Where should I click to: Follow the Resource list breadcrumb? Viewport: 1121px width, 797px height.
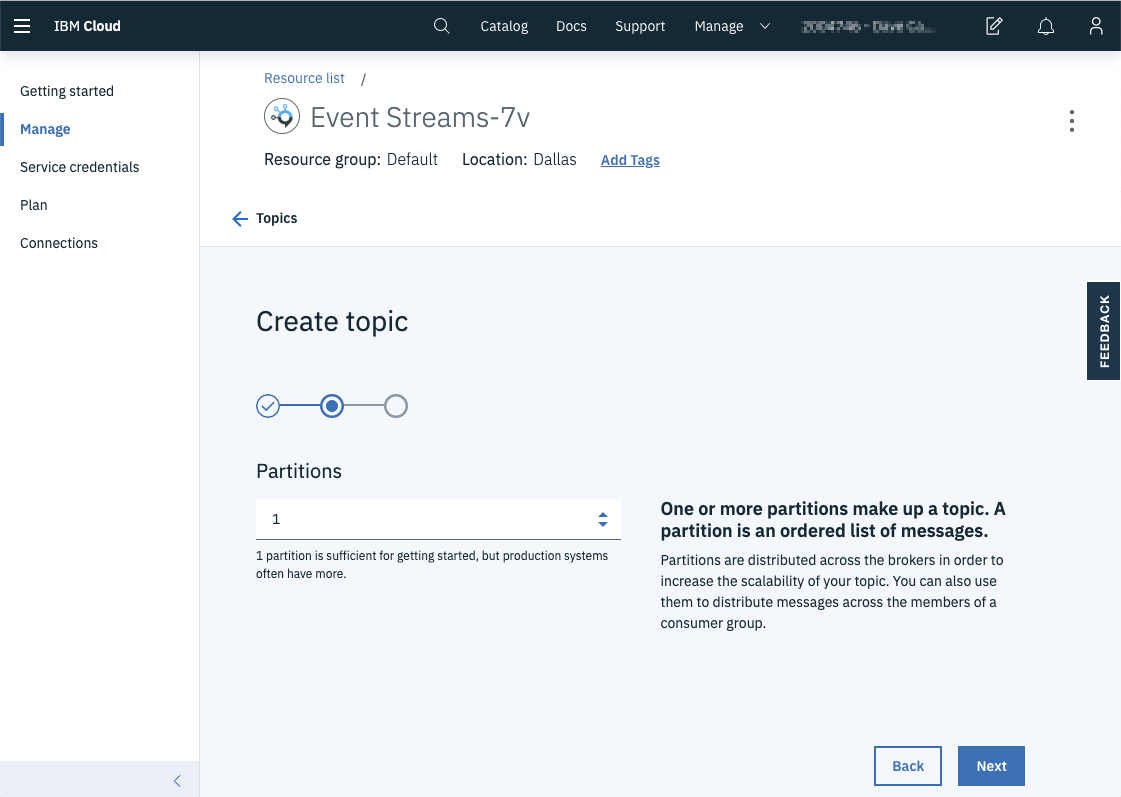coord(304,79)
